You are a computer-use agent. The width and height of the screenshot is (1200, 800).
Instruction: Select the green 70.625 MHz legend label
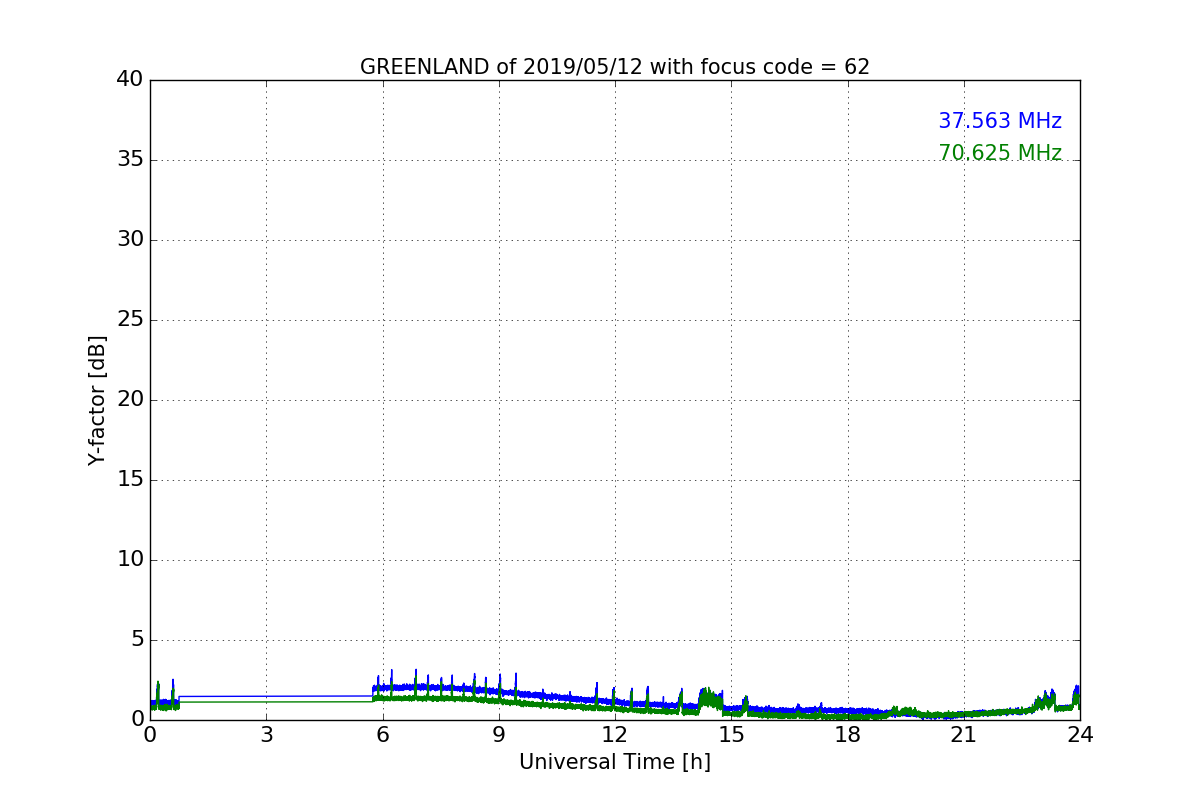coord(1000,153)
